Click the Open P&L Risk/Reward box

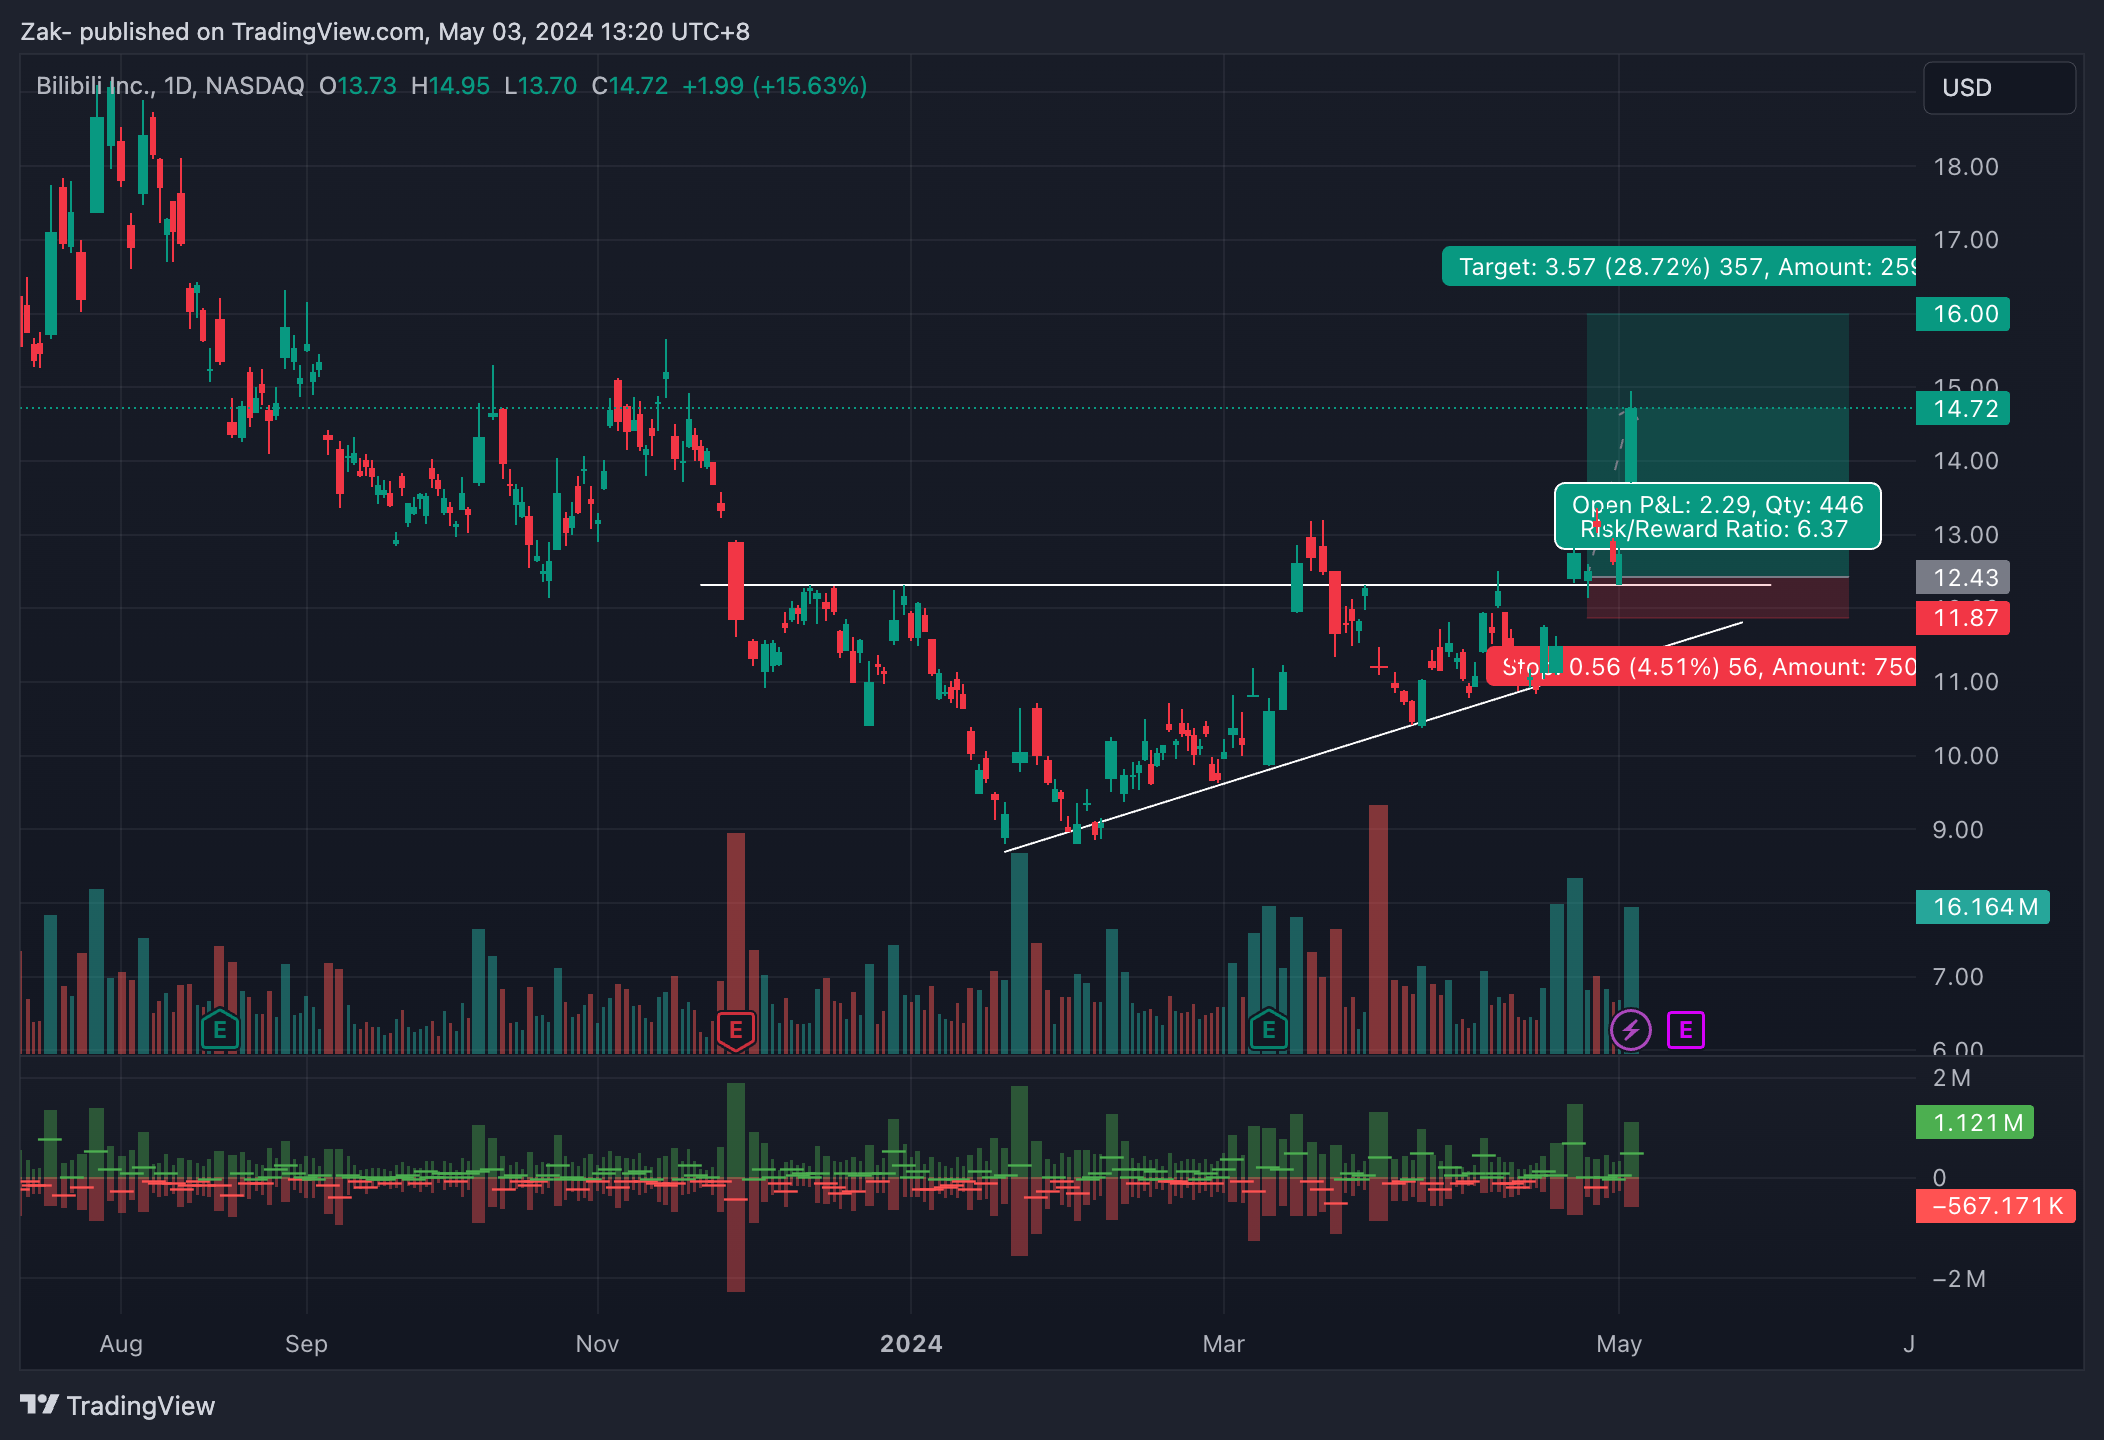click(x=1717, y=517)
